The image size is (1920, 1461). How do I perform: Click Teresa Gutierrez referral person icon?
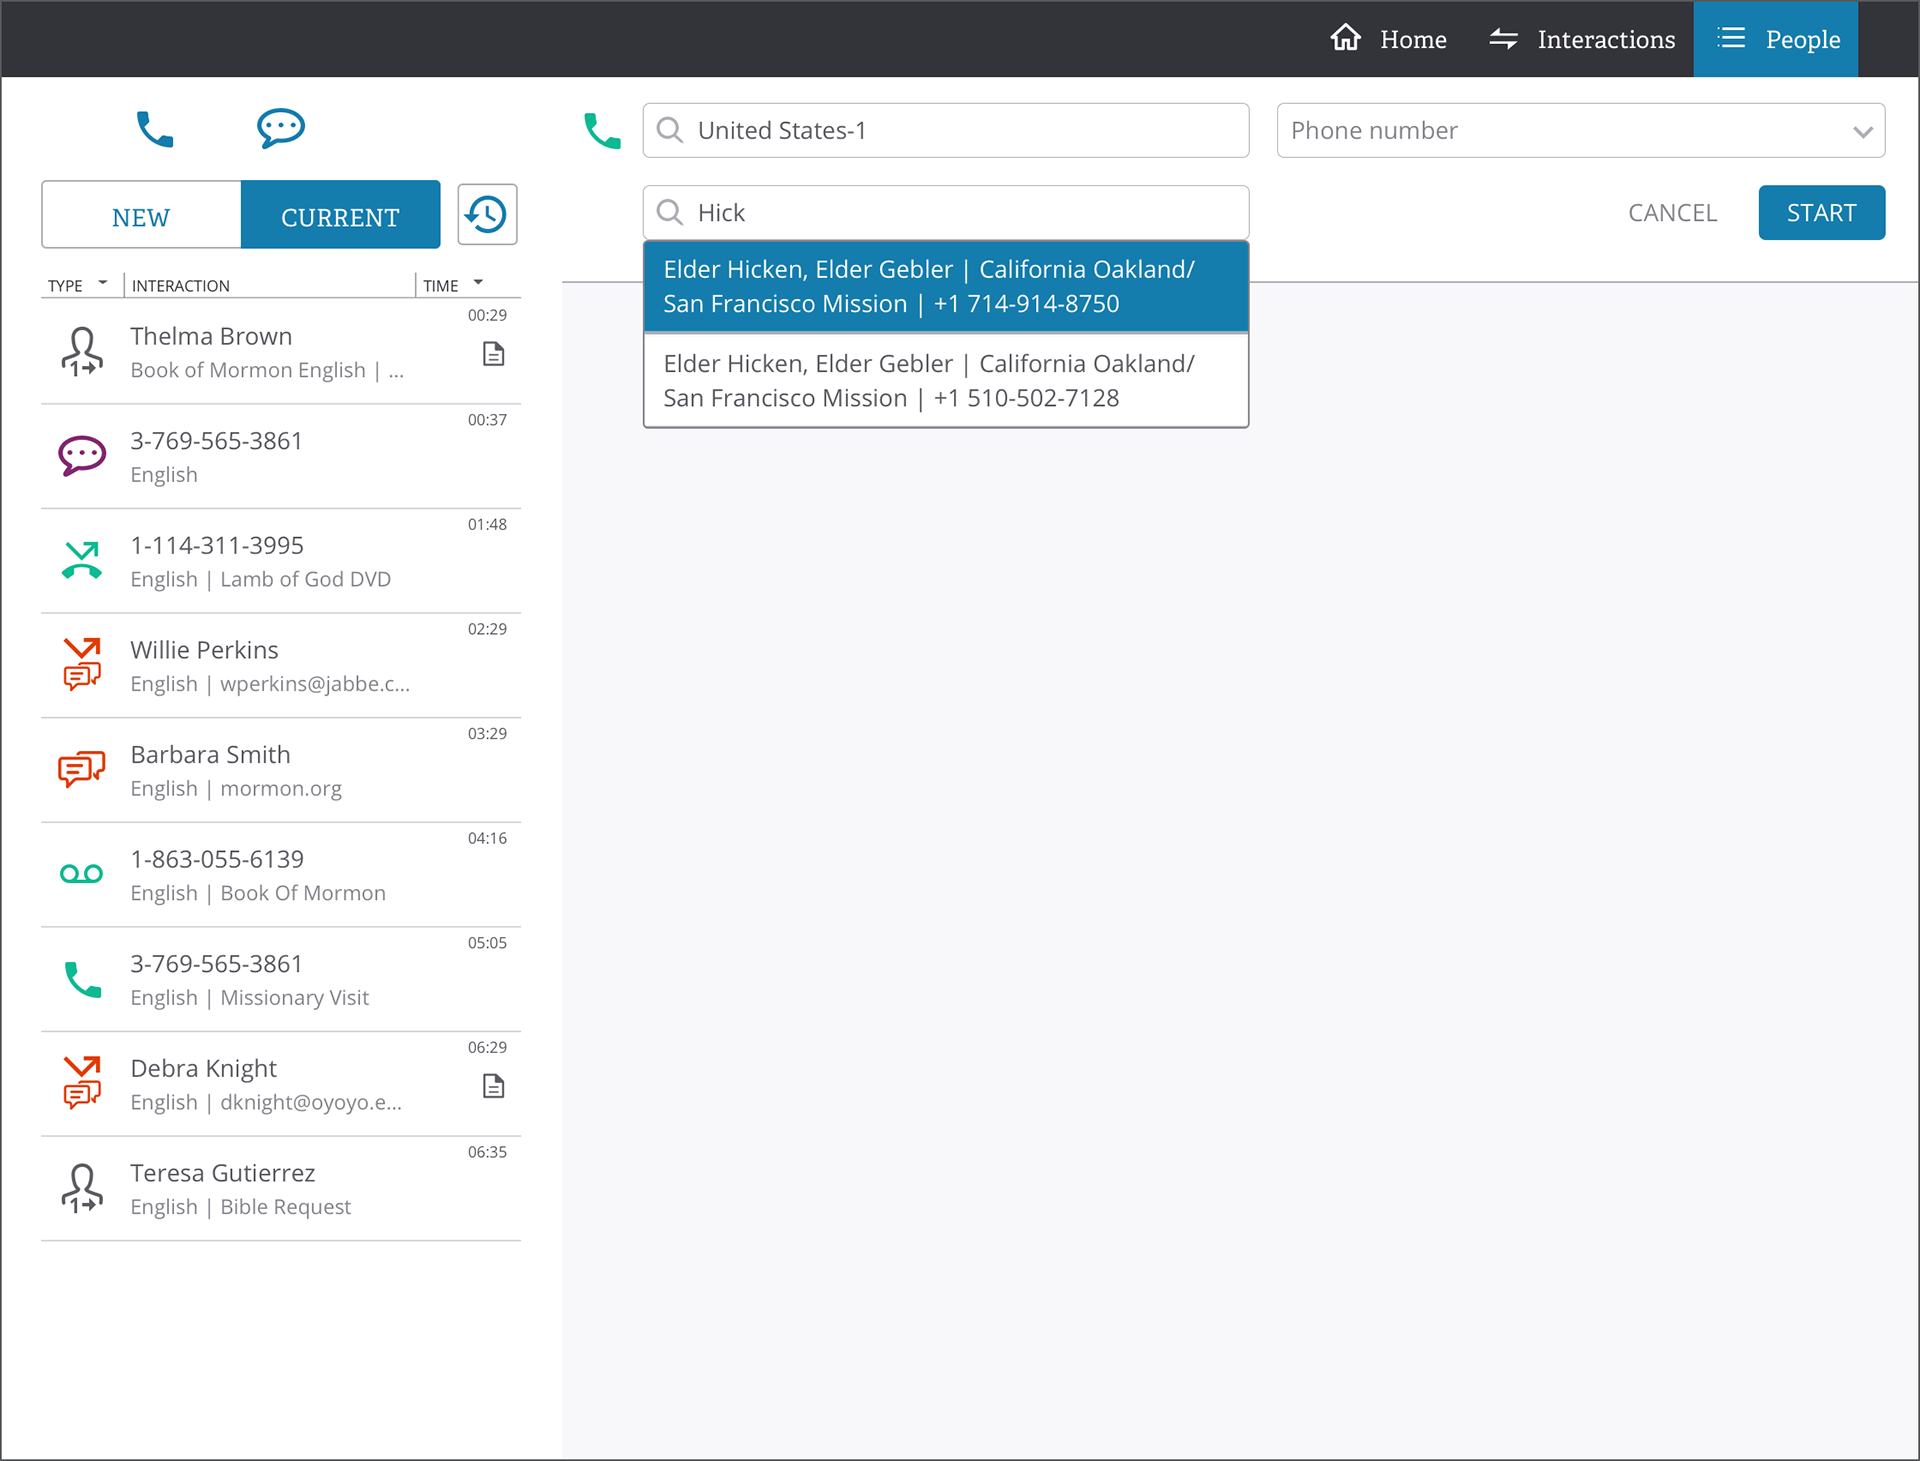[x=82, y=1188]
